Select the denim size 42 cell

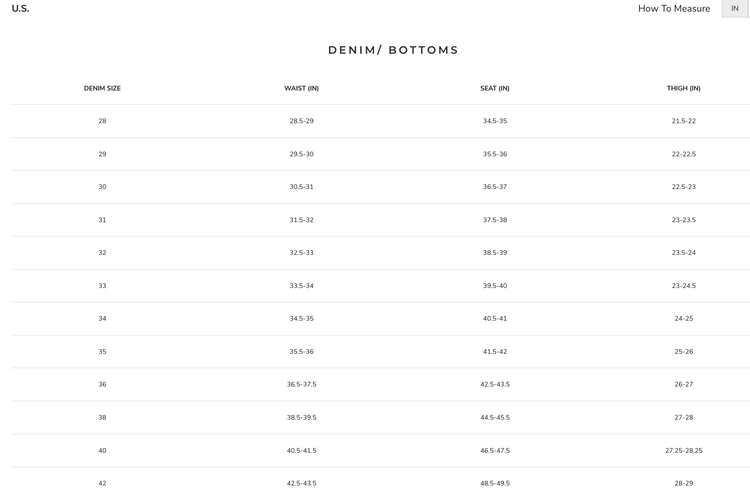(102, 483)
